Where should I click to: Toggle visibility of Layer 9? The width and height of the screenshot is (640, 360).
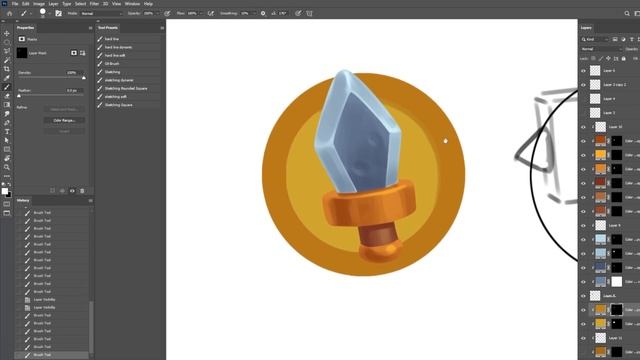coord(583,225)
